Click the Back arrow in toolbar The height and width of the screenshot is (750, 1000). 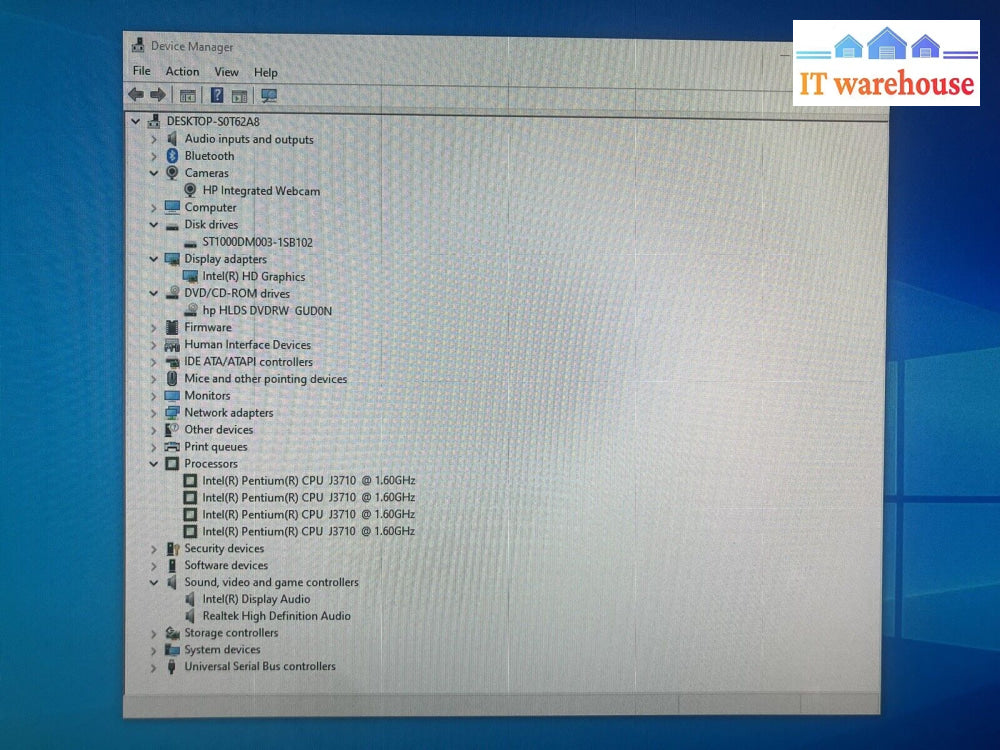coord(136,95)
